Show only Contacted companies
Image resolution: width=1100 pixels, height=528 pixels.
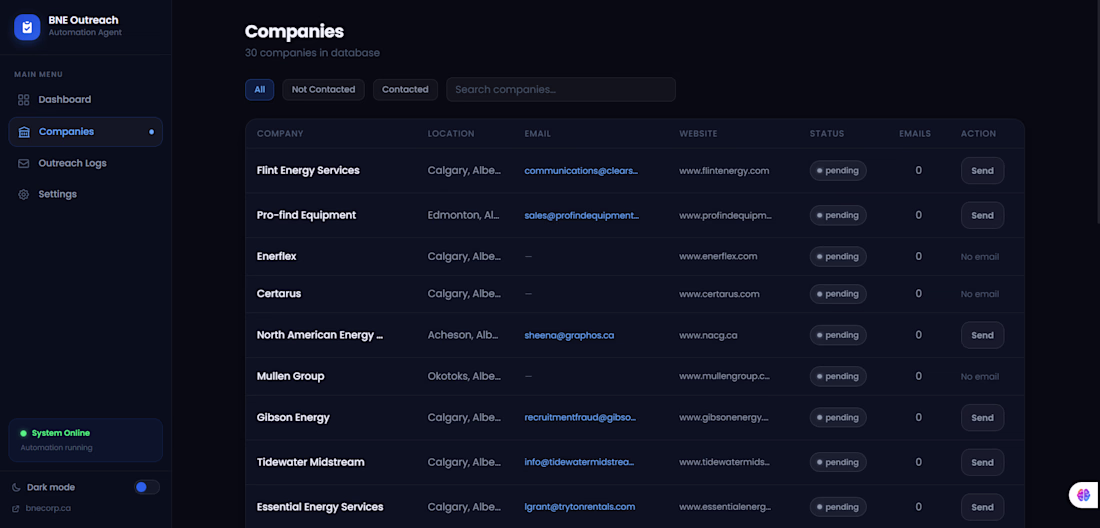click(x=405, y=90)
